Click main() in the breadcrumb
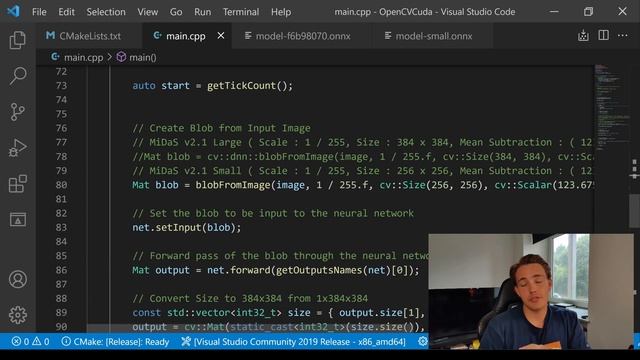The width and height of the screenshot is (640, 360). 143,57
